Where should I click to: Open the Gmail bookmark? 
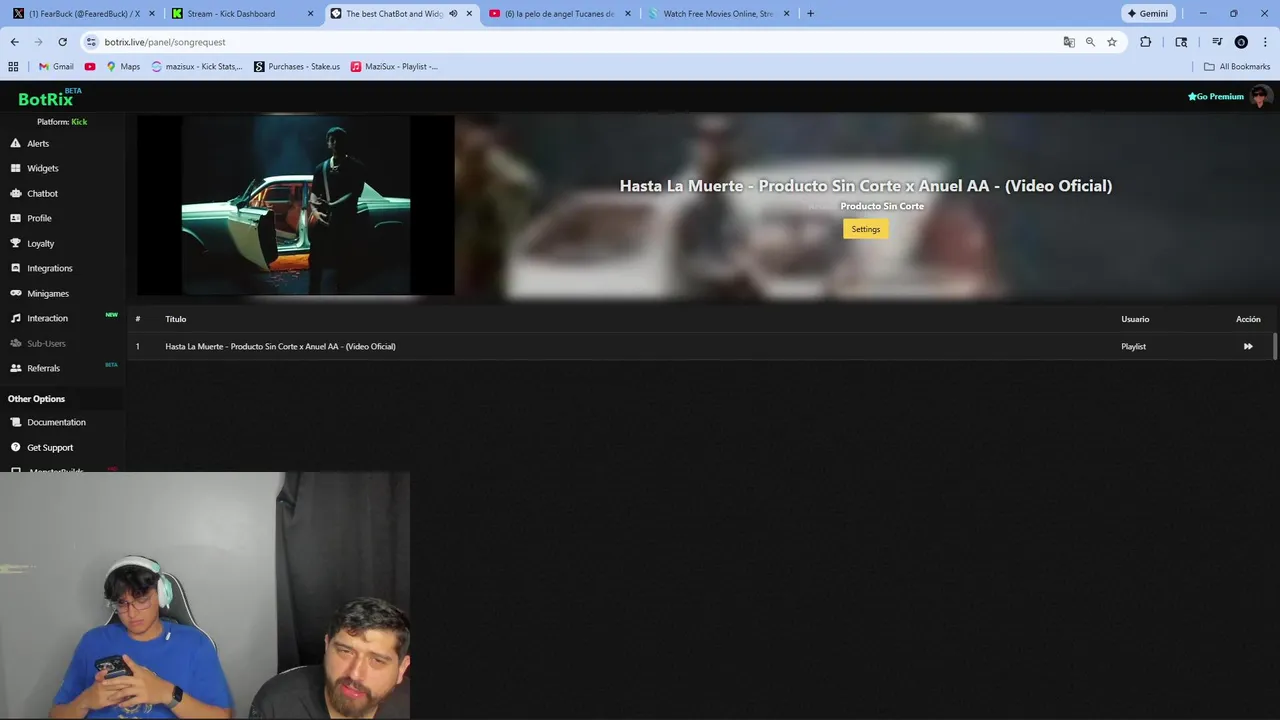tap(56, 66)
